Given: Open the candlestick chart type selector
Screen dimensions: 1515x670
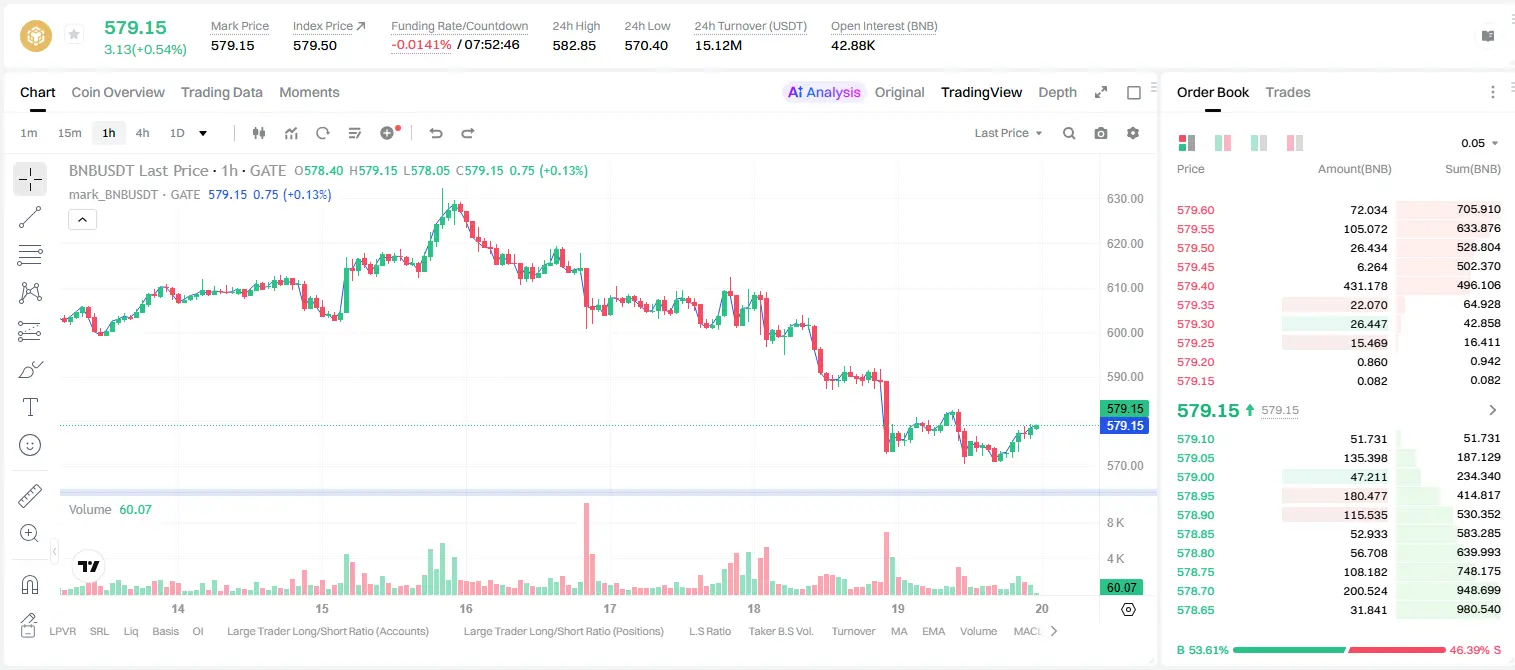Looking at the screenshot, I should tap(259, 133).
